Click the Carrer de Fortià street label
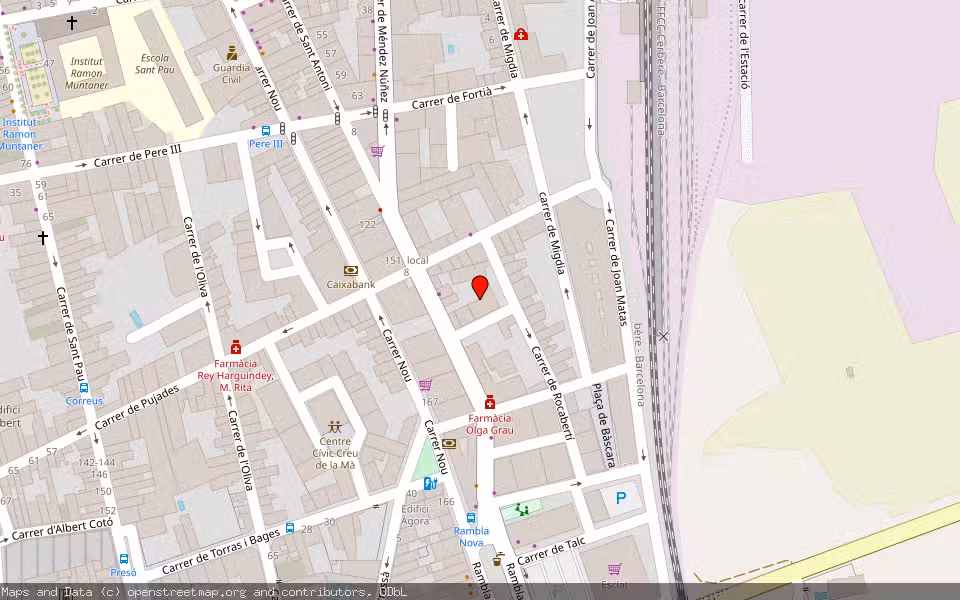This screenshot has width=960, height=600. 452,99
